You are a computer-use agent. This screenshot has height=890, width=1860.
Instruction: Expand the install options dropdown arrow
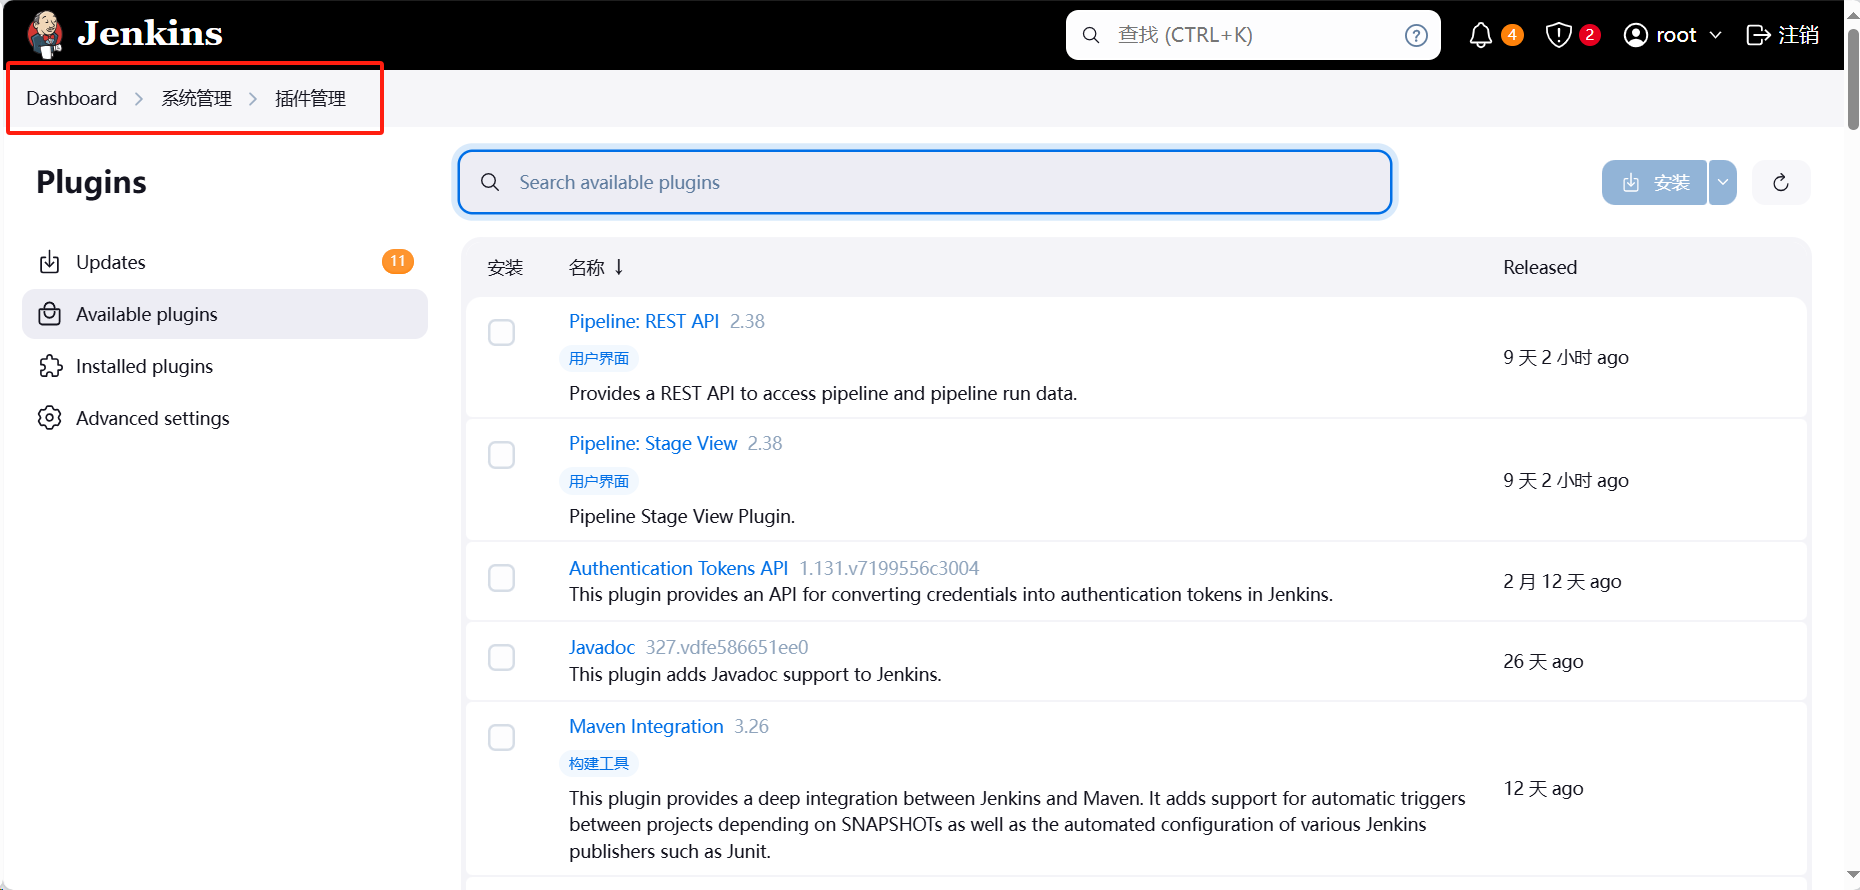tap(1723, 182)
